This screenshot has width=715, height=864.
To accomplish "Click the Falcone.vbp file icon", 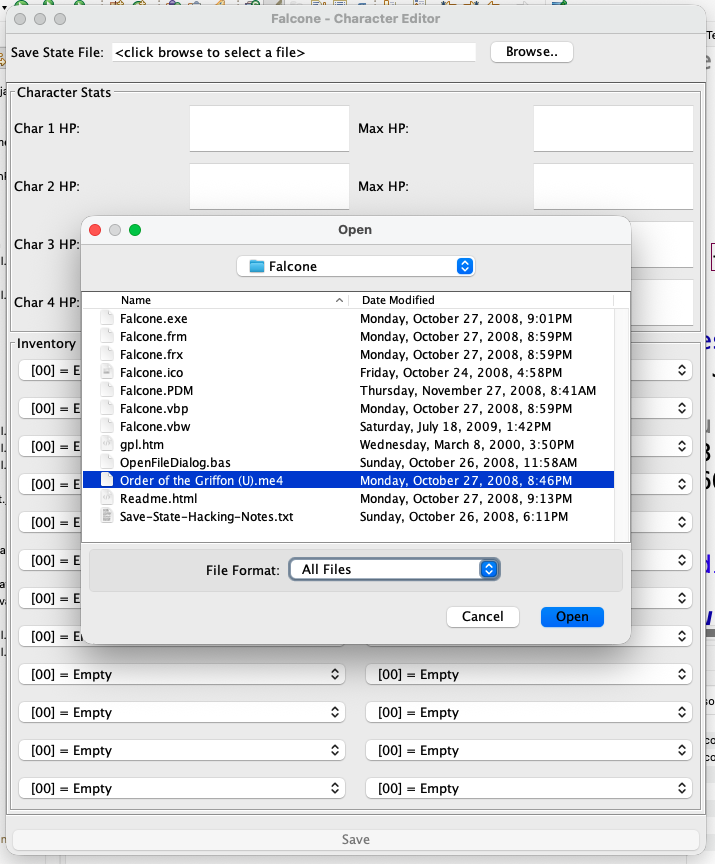I will (x=107, y=408).
